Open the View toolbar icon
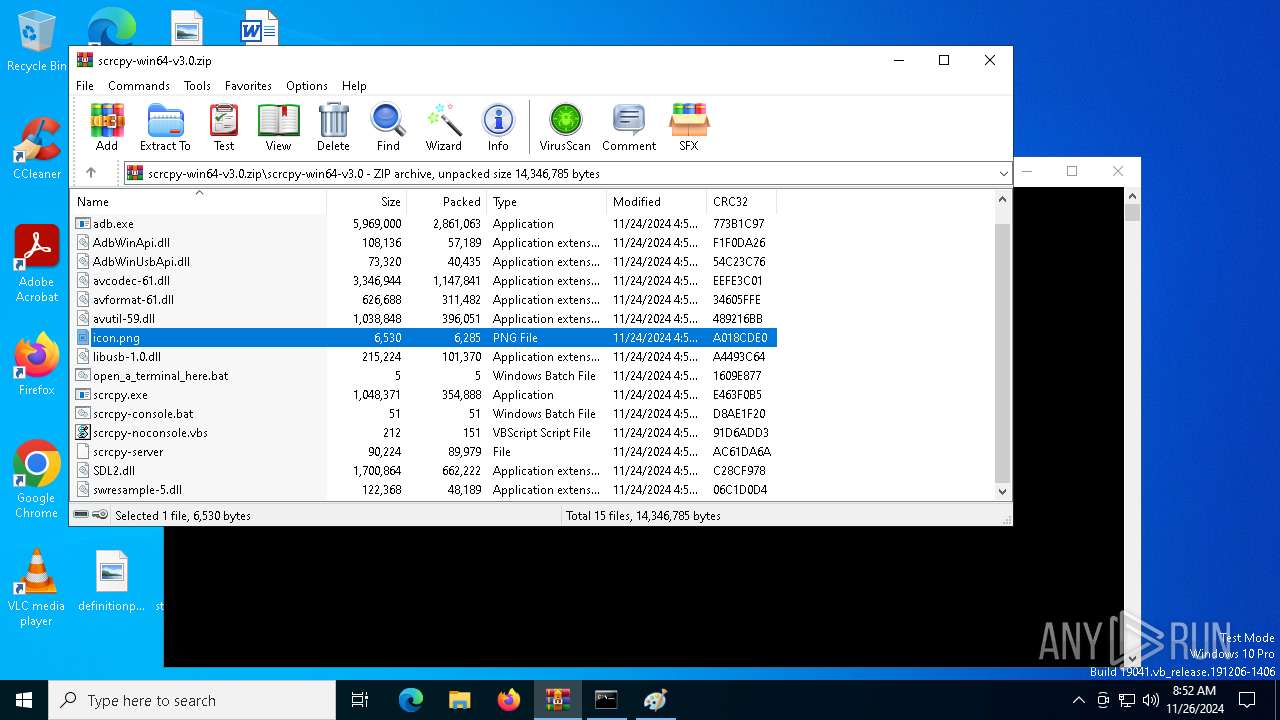This screenshot has width=1280, height=720. 278,127
